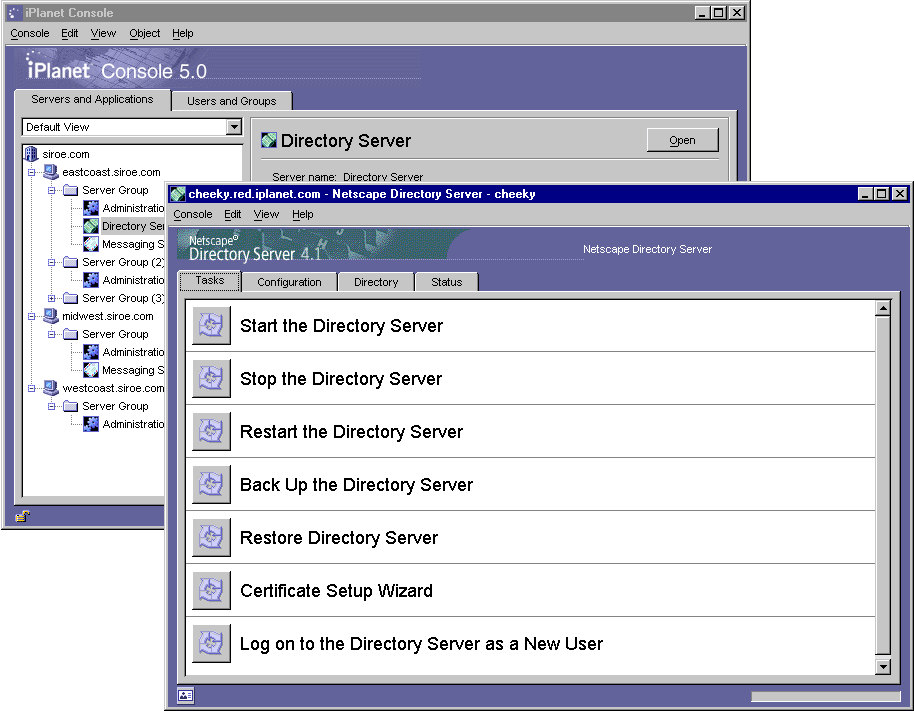Click Certificate Setup Wizard text
Image resolution: width=914 pixels, height=711 pixels.
point(336,590)
